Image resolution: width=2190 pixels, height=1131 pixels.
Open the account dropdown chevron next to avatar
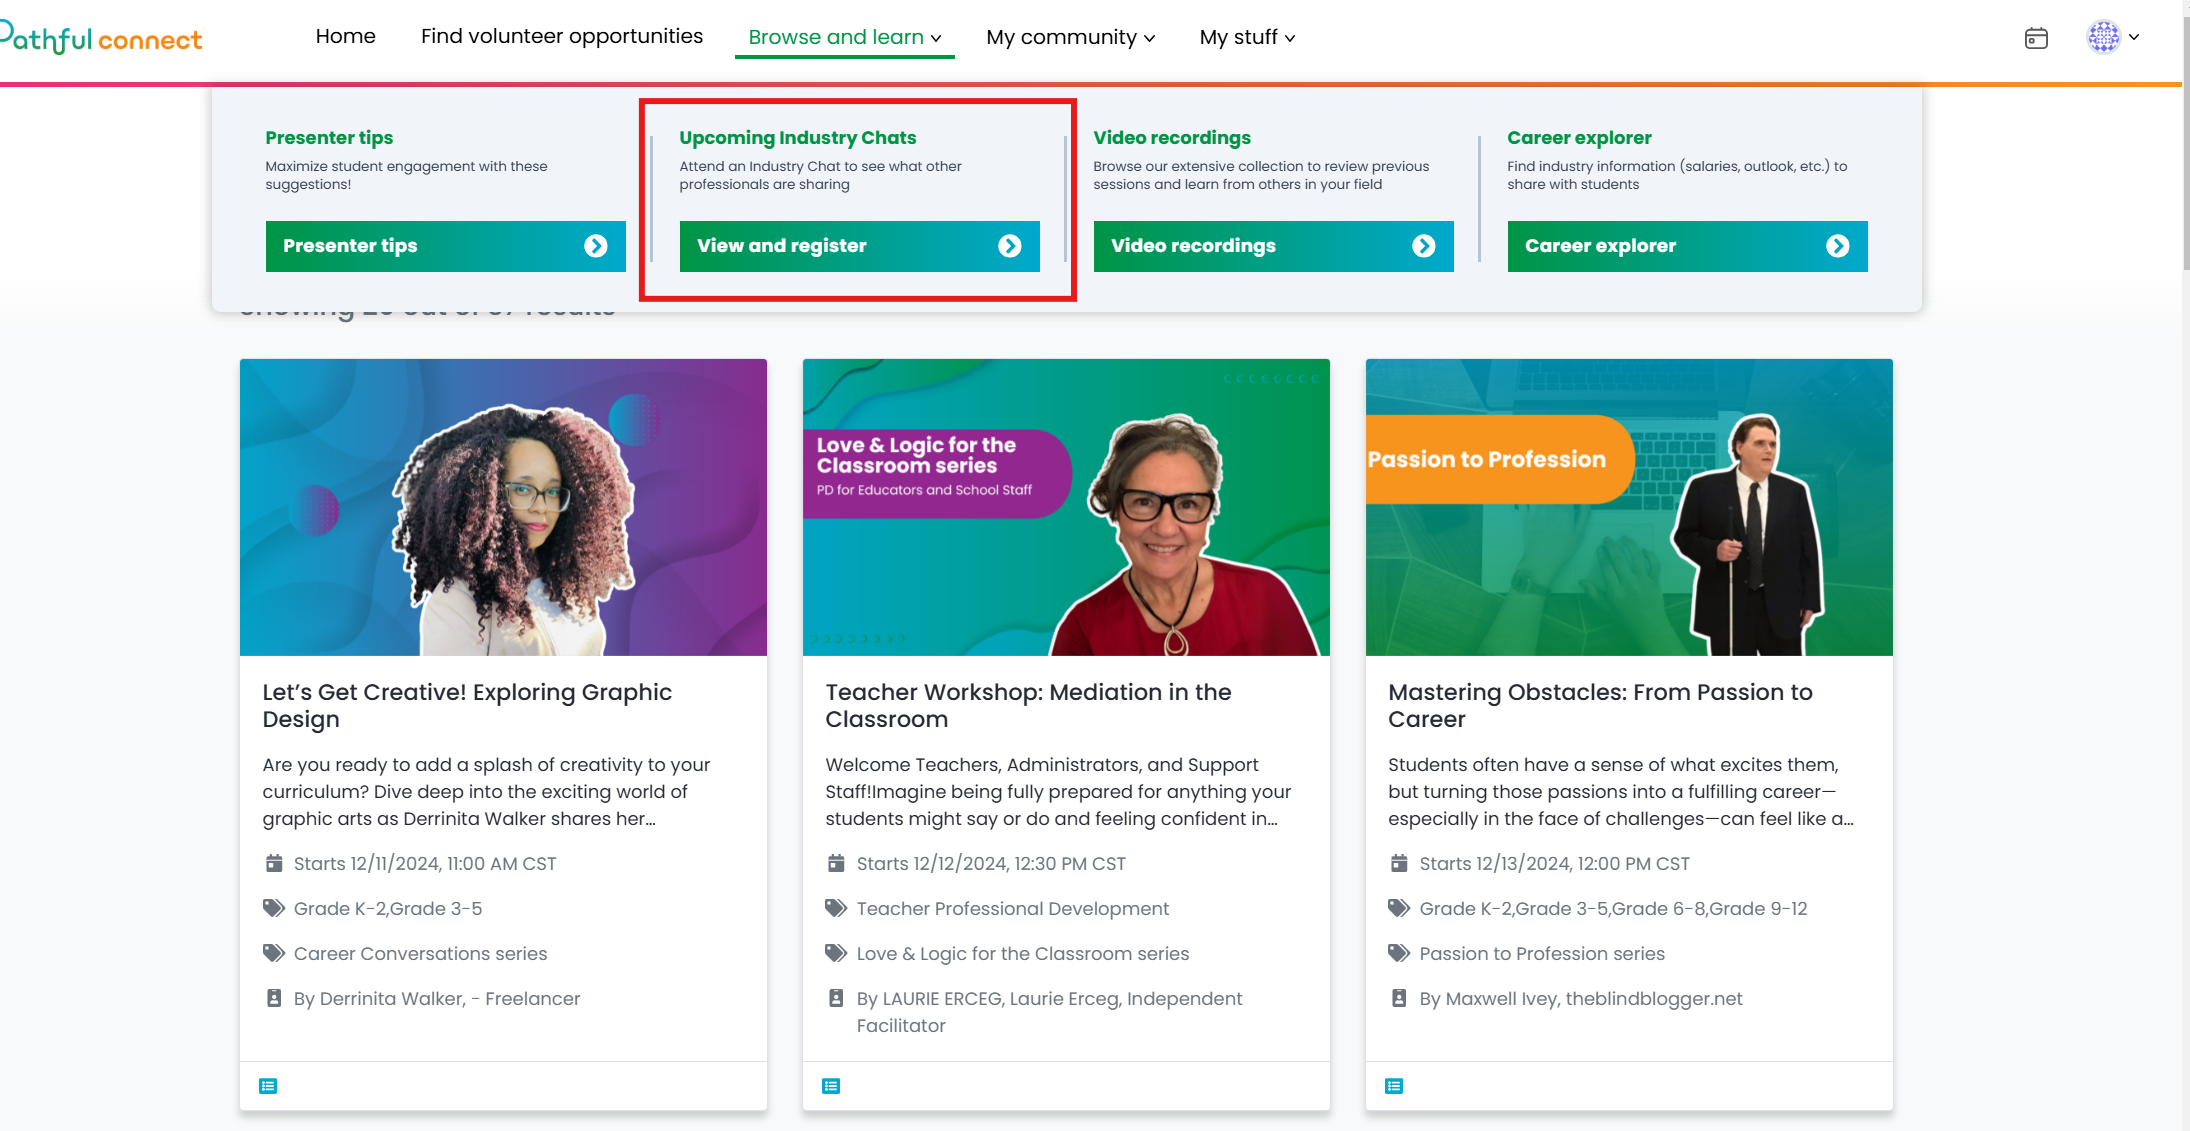(2134, 37)
